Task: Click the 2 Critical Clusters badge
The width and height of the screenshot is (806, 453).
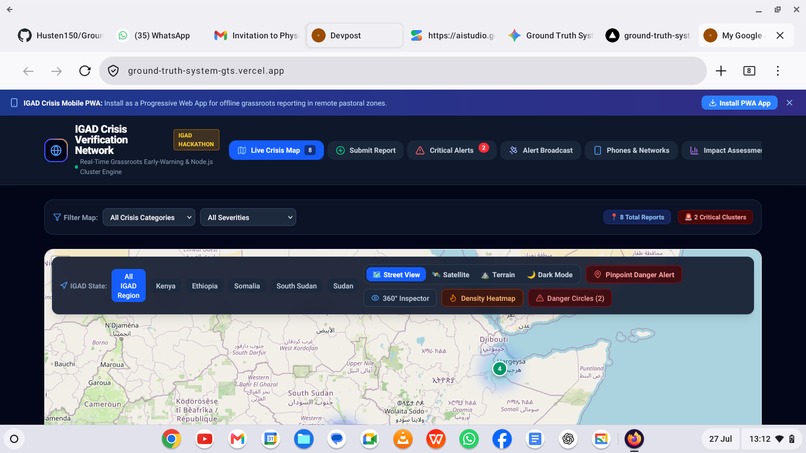Action: coord(716,217)
